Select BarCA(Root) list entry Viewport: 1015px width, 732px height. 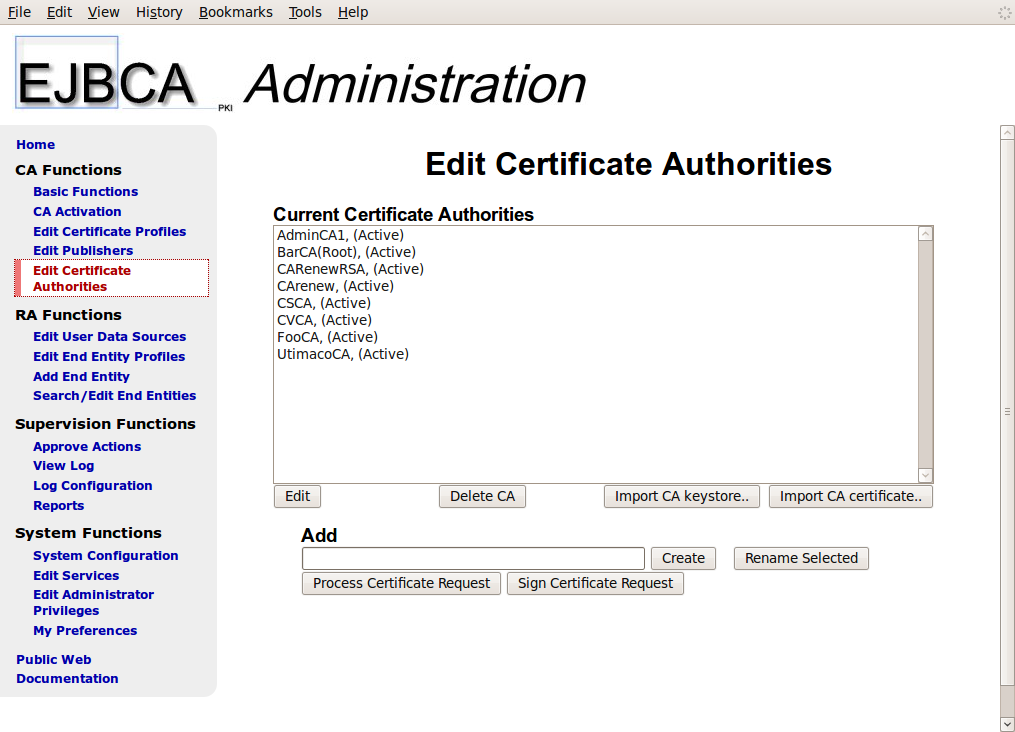[x=346, y=252]
